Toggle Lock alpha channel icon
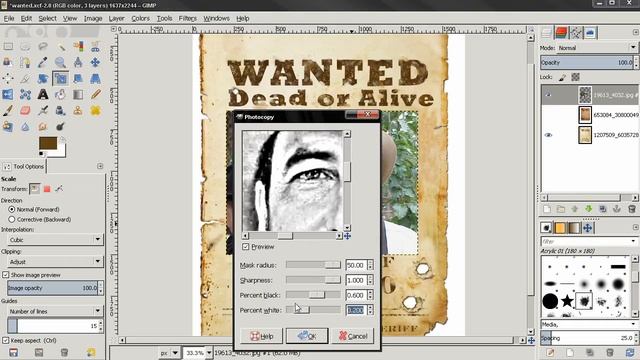 [576, 77]
